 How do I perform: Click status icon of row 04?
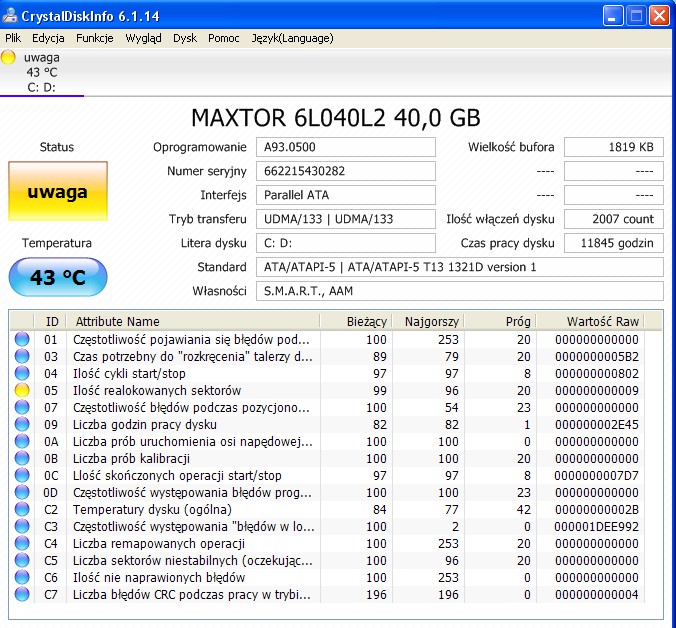[22, 373]
